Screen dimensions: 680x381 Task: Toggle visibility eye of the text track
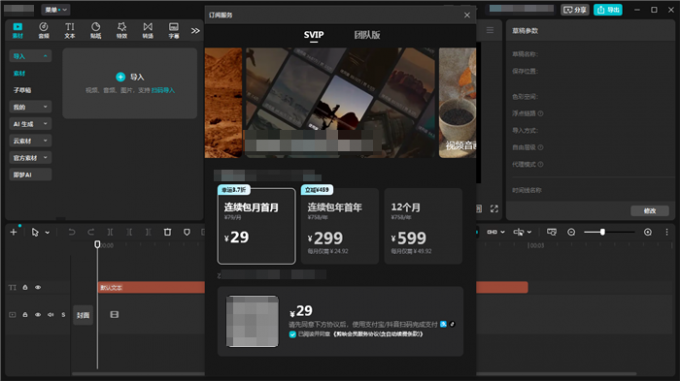(x=38, y=287)
